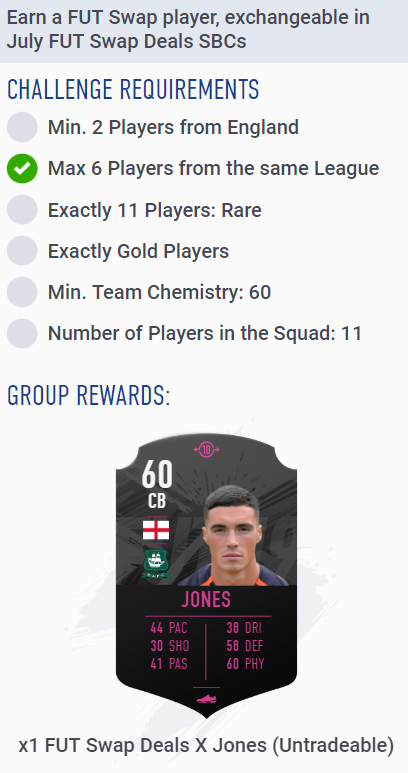Viewport: 408px width, 773px height.
Task: Click the green checkmark status icon
Action: pyautogui.click(x=22, y=169)
